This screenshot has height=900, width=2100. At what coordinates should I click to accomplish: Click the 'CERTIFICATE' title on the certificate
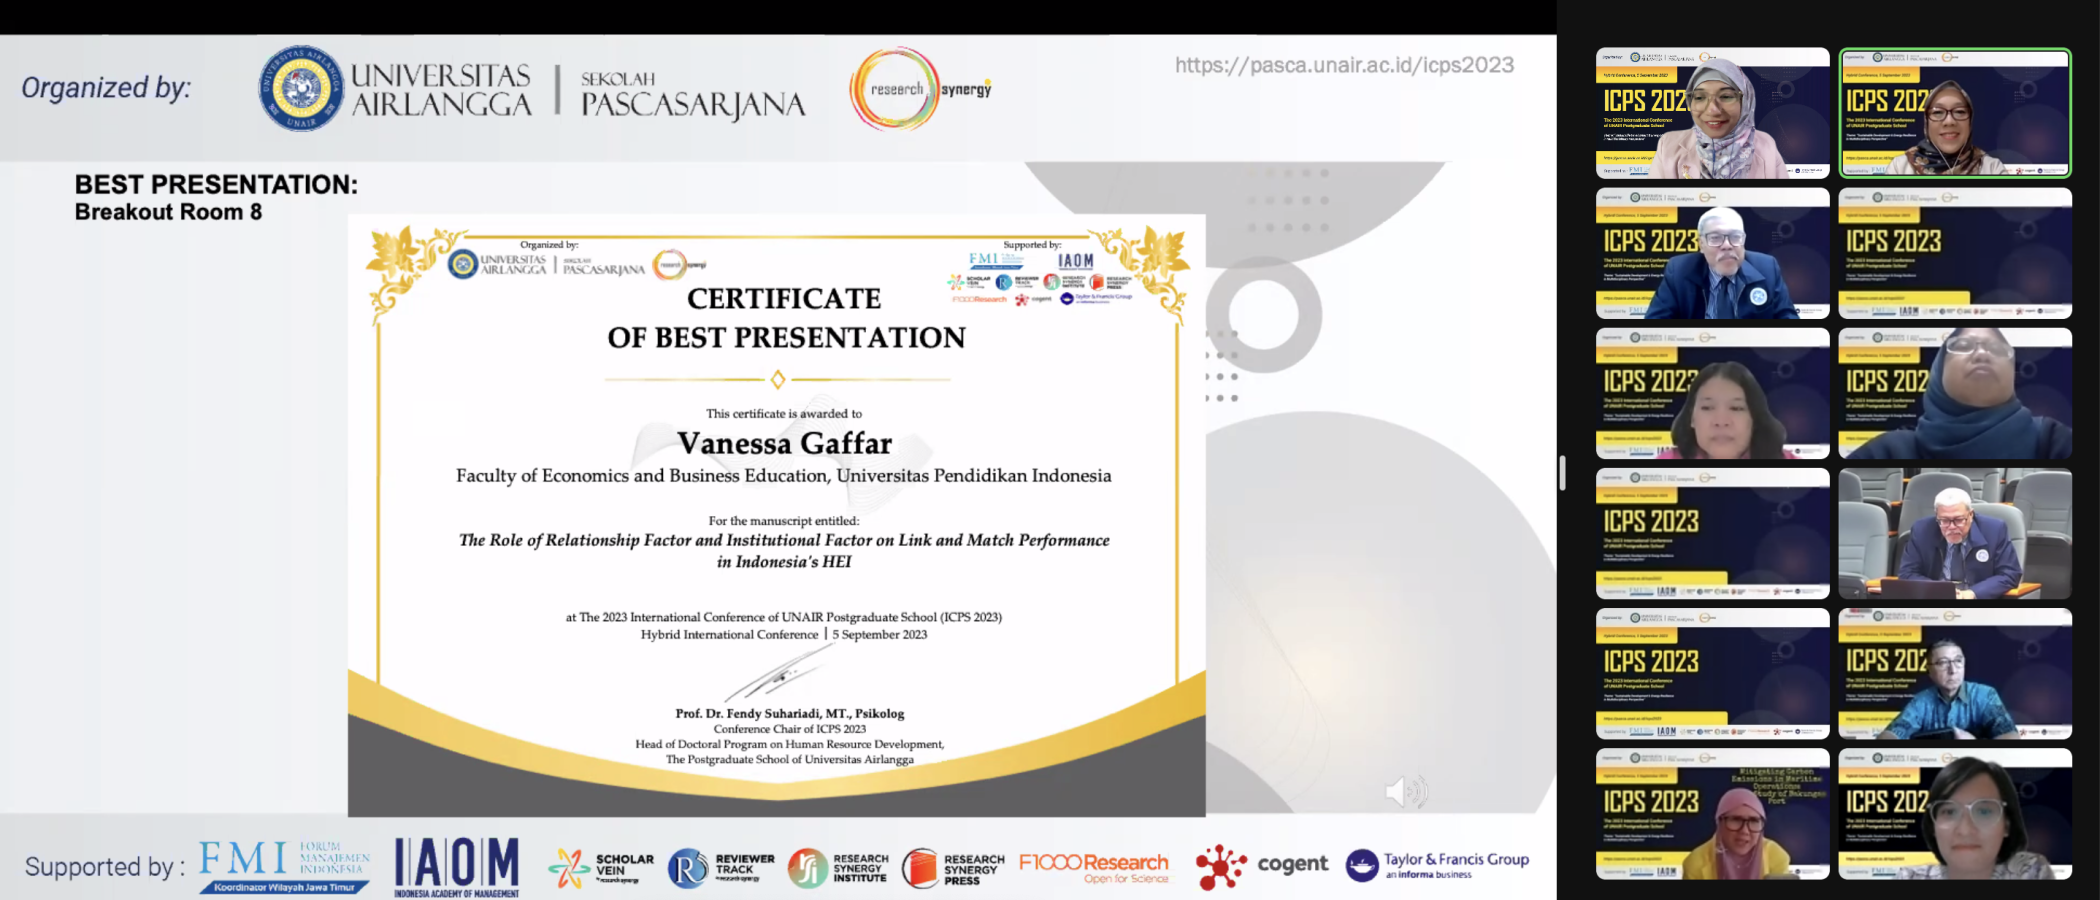784,299
